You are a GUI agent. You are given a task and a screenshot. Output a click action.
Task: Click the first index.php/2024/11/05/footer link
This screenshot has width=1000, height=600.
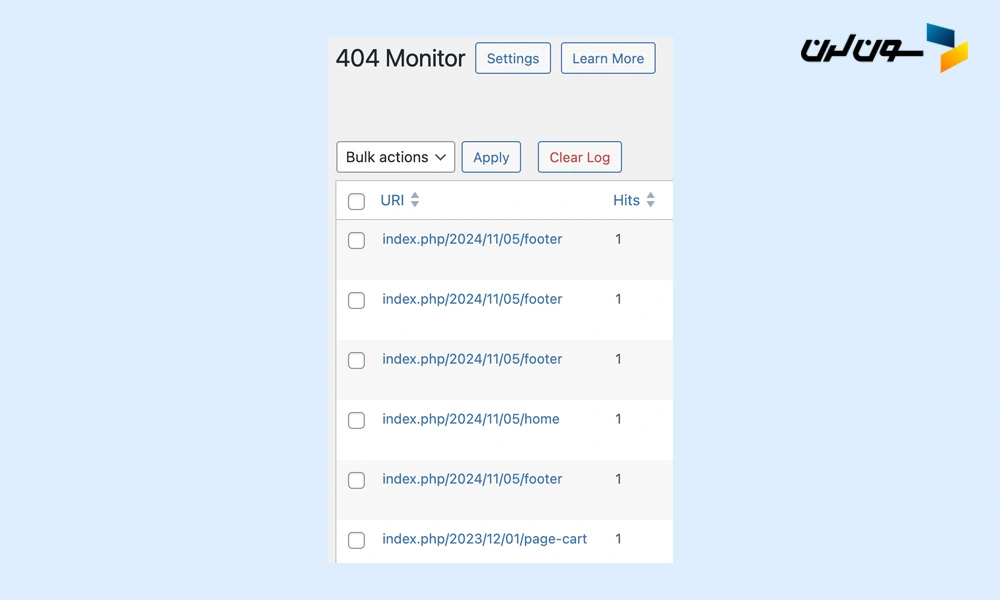[x=472, y=239]
